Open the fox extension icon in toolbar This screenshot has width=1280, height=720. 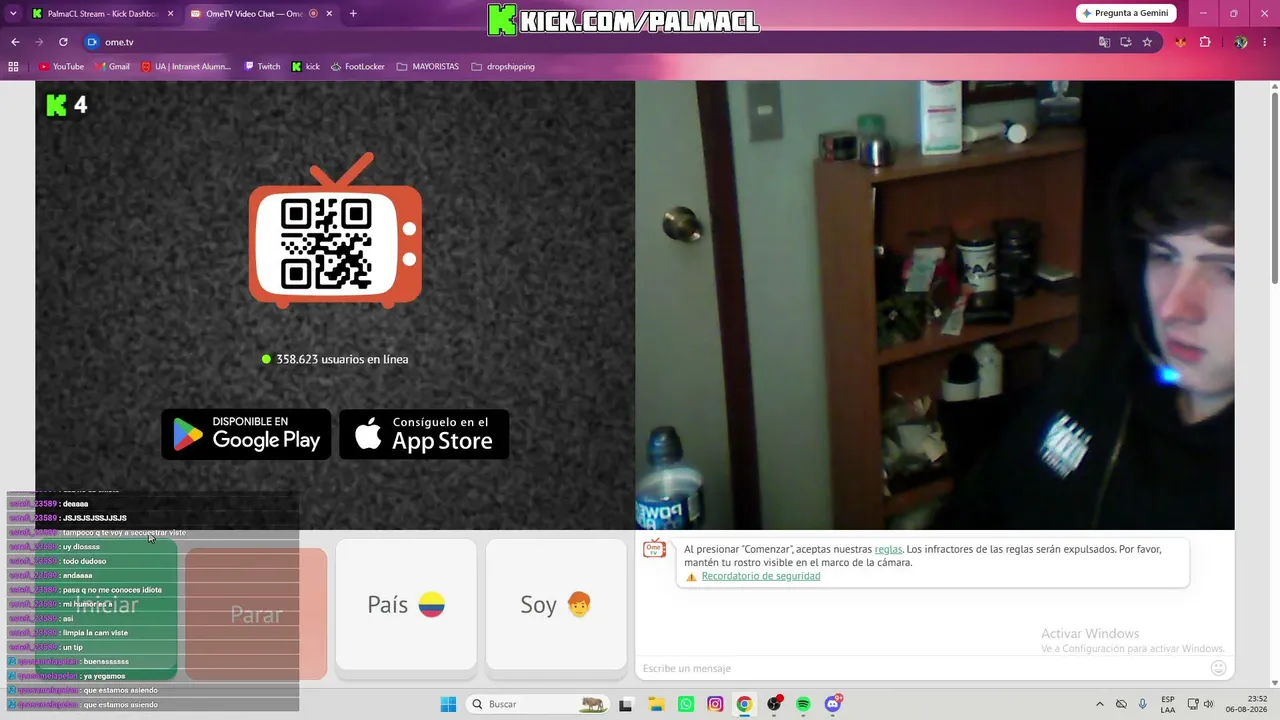pos(1181,42)
